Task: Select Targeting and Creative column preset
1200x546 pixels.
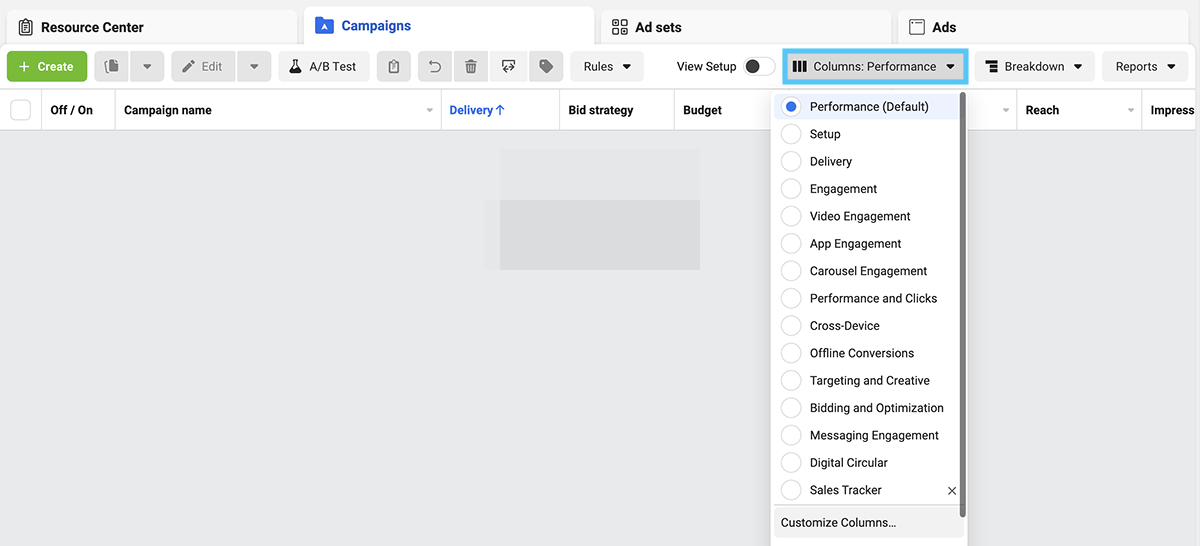Action: (867, 380)
